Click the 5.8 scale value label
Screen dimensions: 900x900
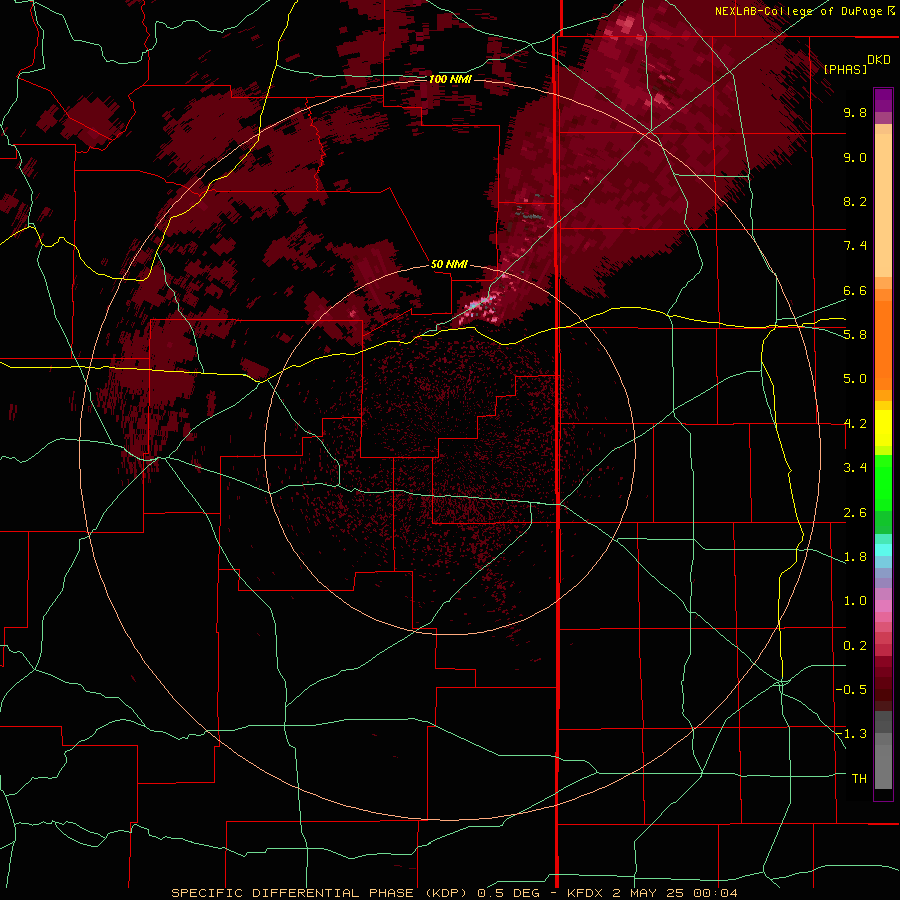click(x=855, y=335)
